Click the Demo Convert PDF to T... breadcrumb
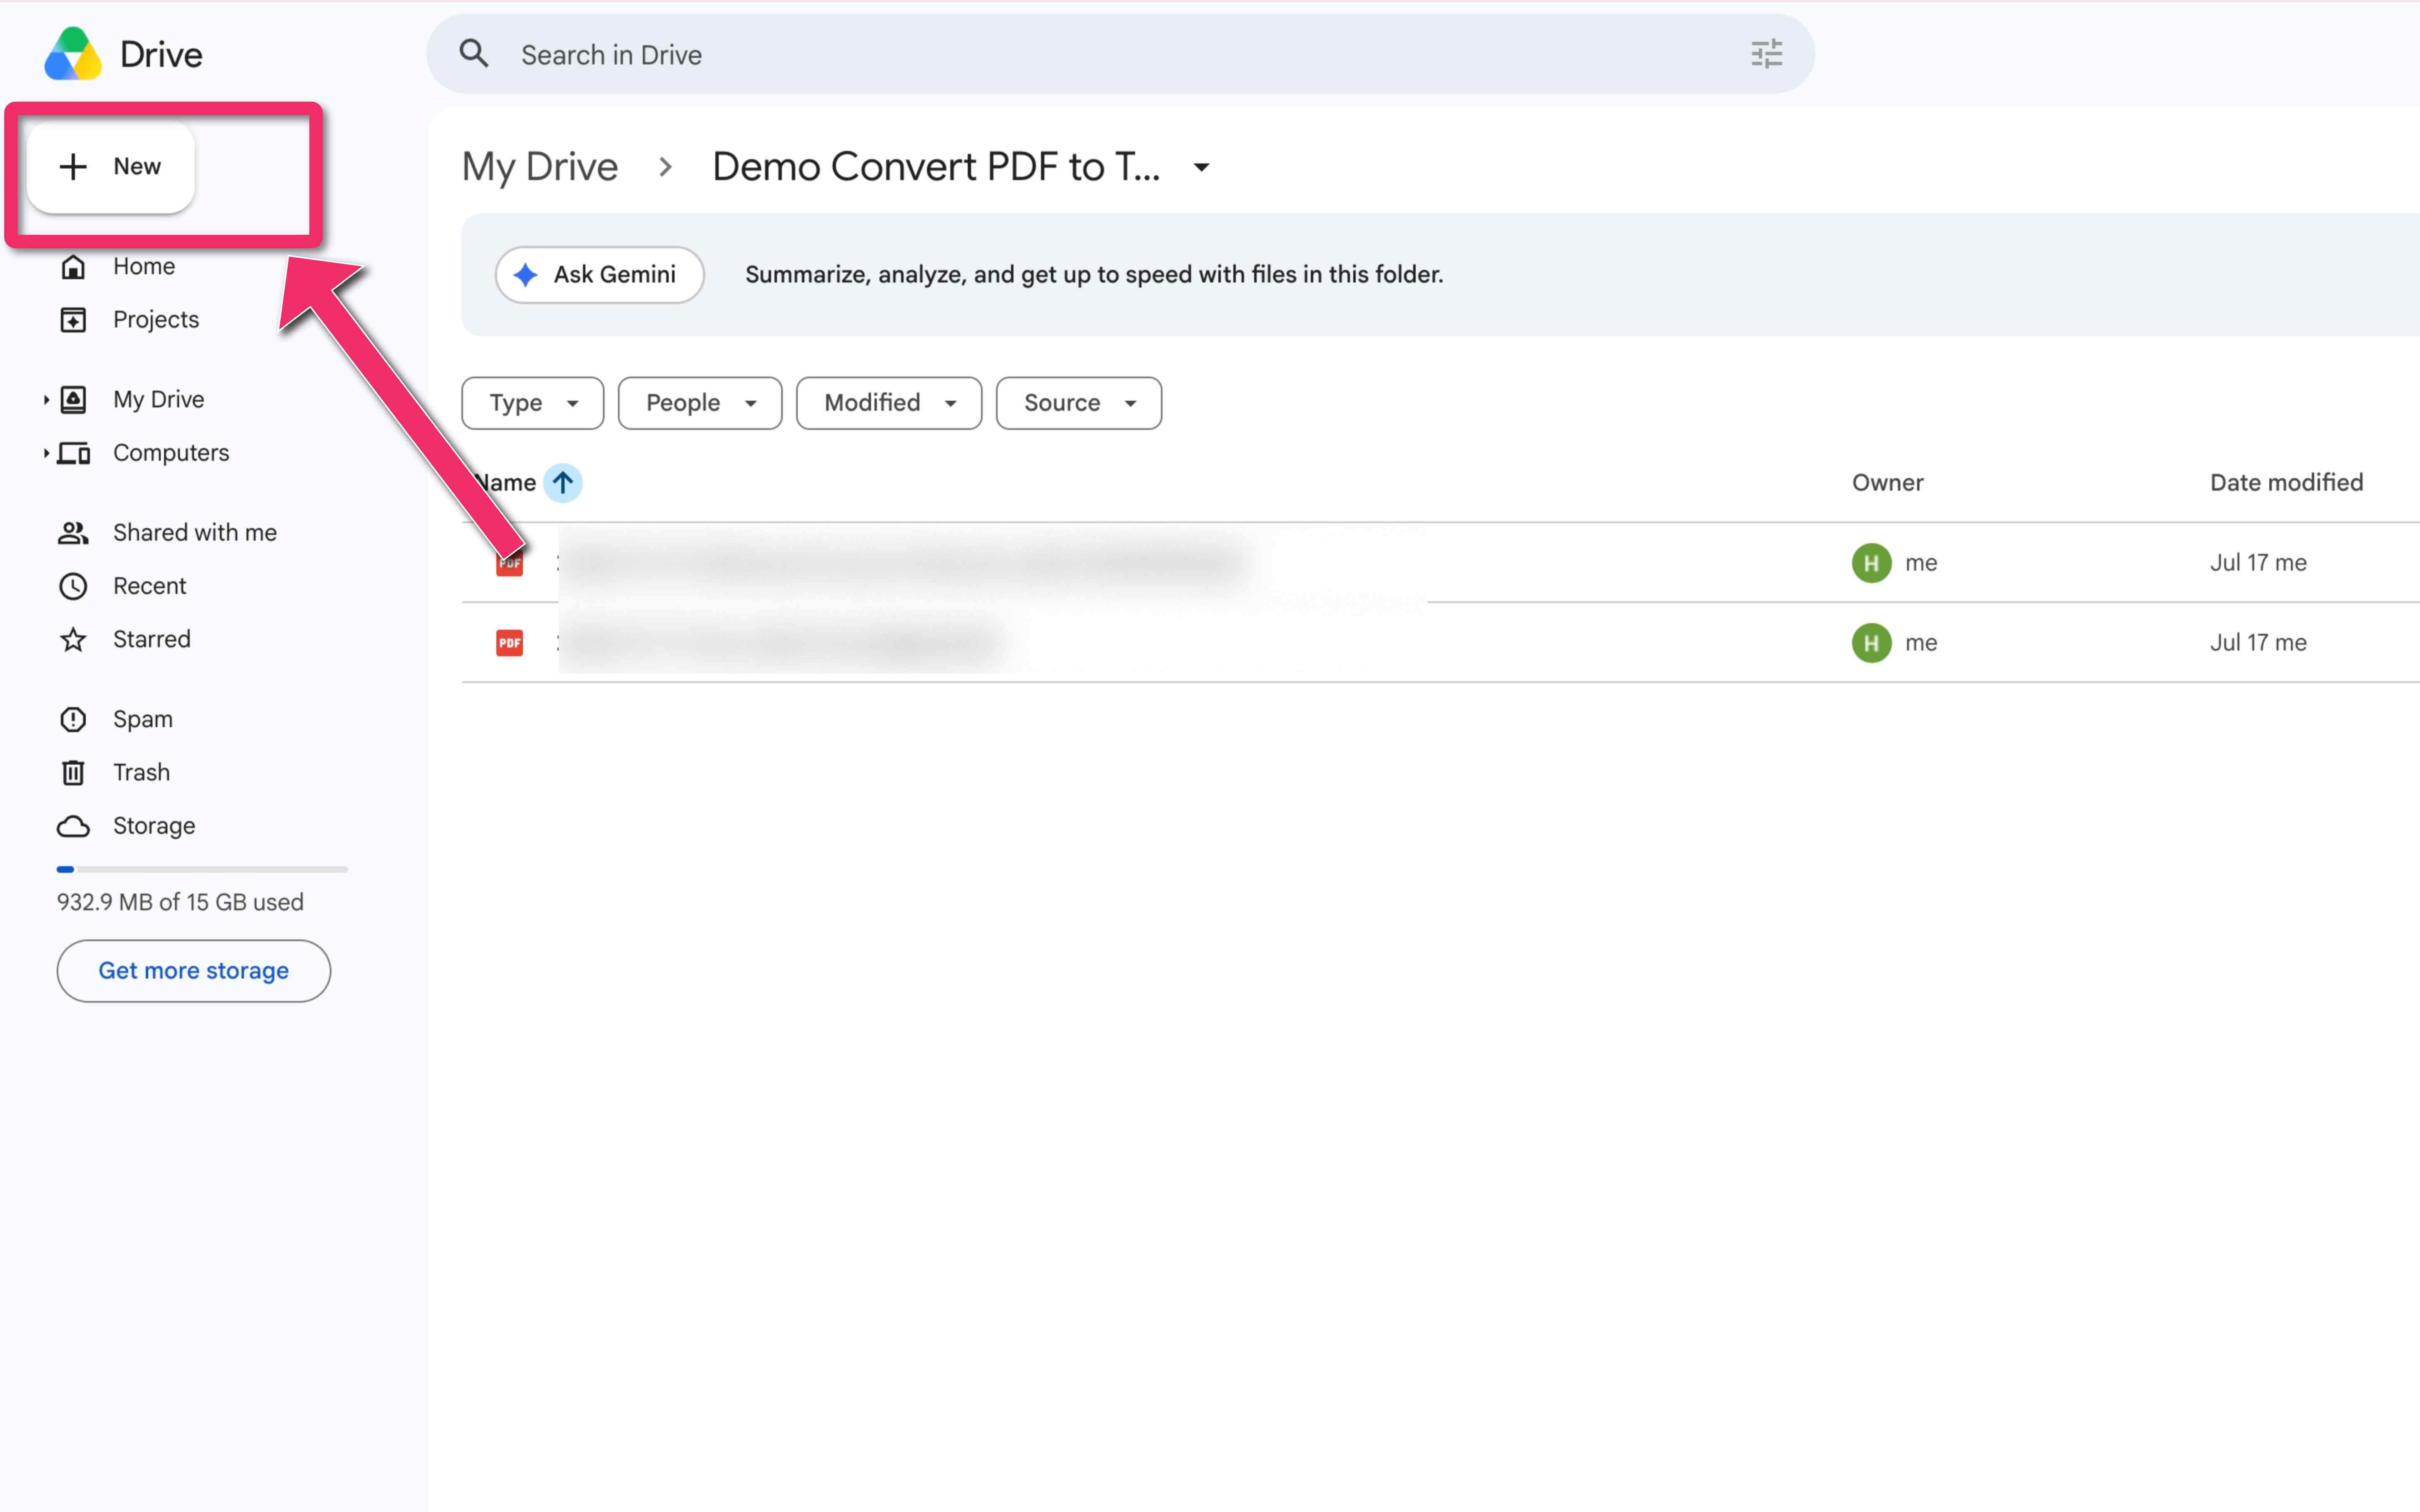The width and height of the screenshot is (2420, 1512). click(936, 167)
